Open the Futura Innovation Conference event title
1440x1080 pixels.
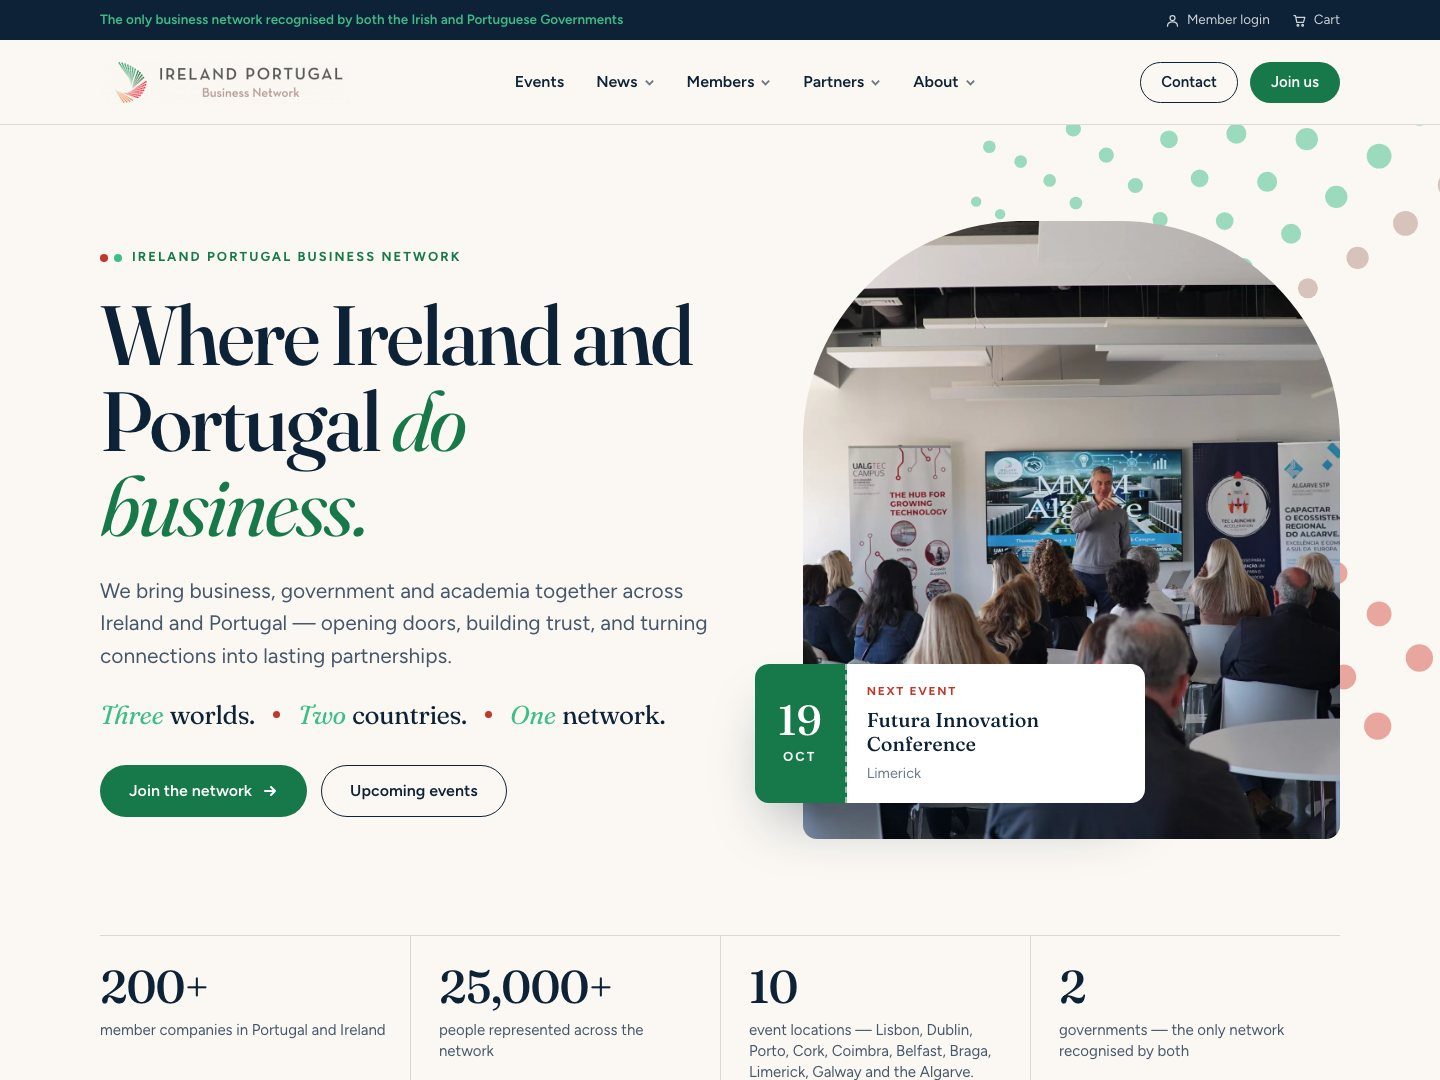click(953, 732)
